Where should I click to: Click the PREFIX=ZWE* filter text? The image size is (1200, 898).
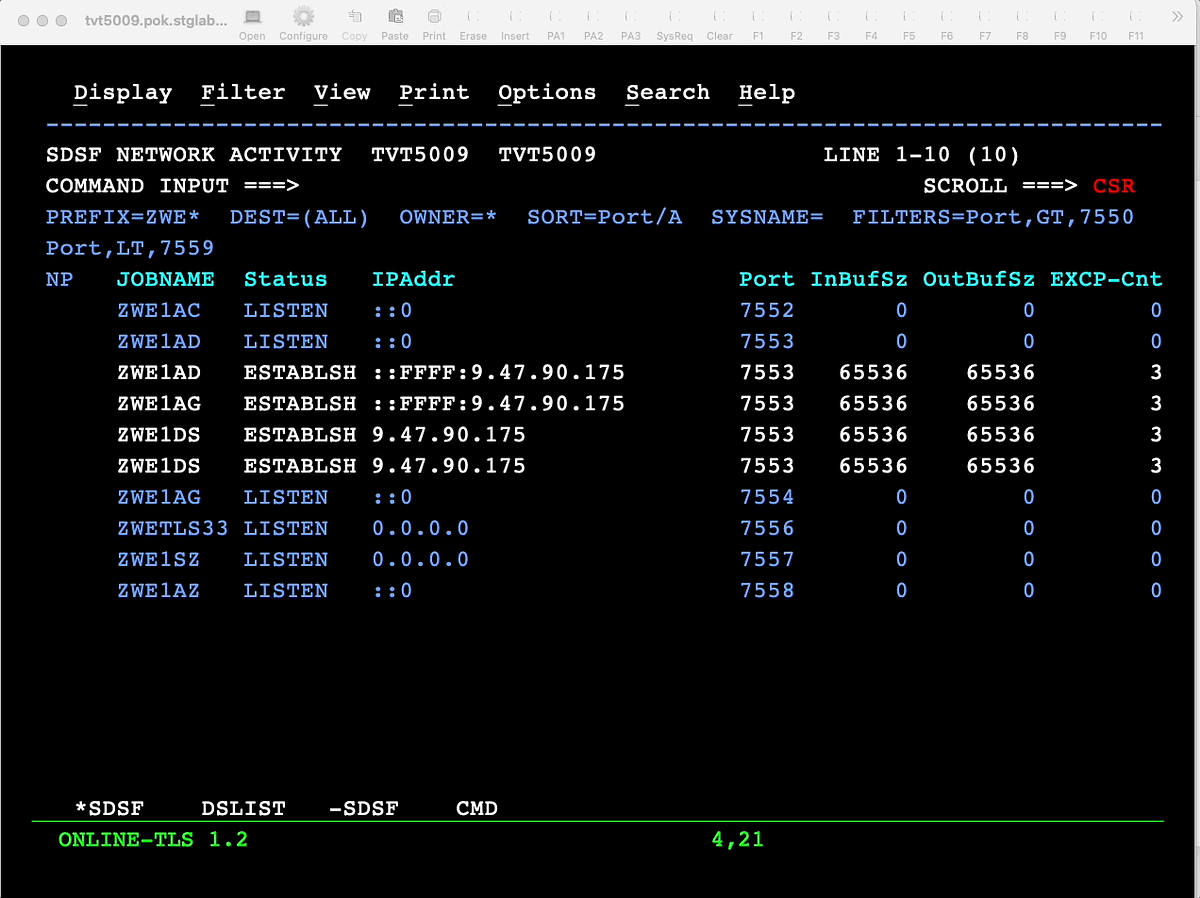click(123, 217)
